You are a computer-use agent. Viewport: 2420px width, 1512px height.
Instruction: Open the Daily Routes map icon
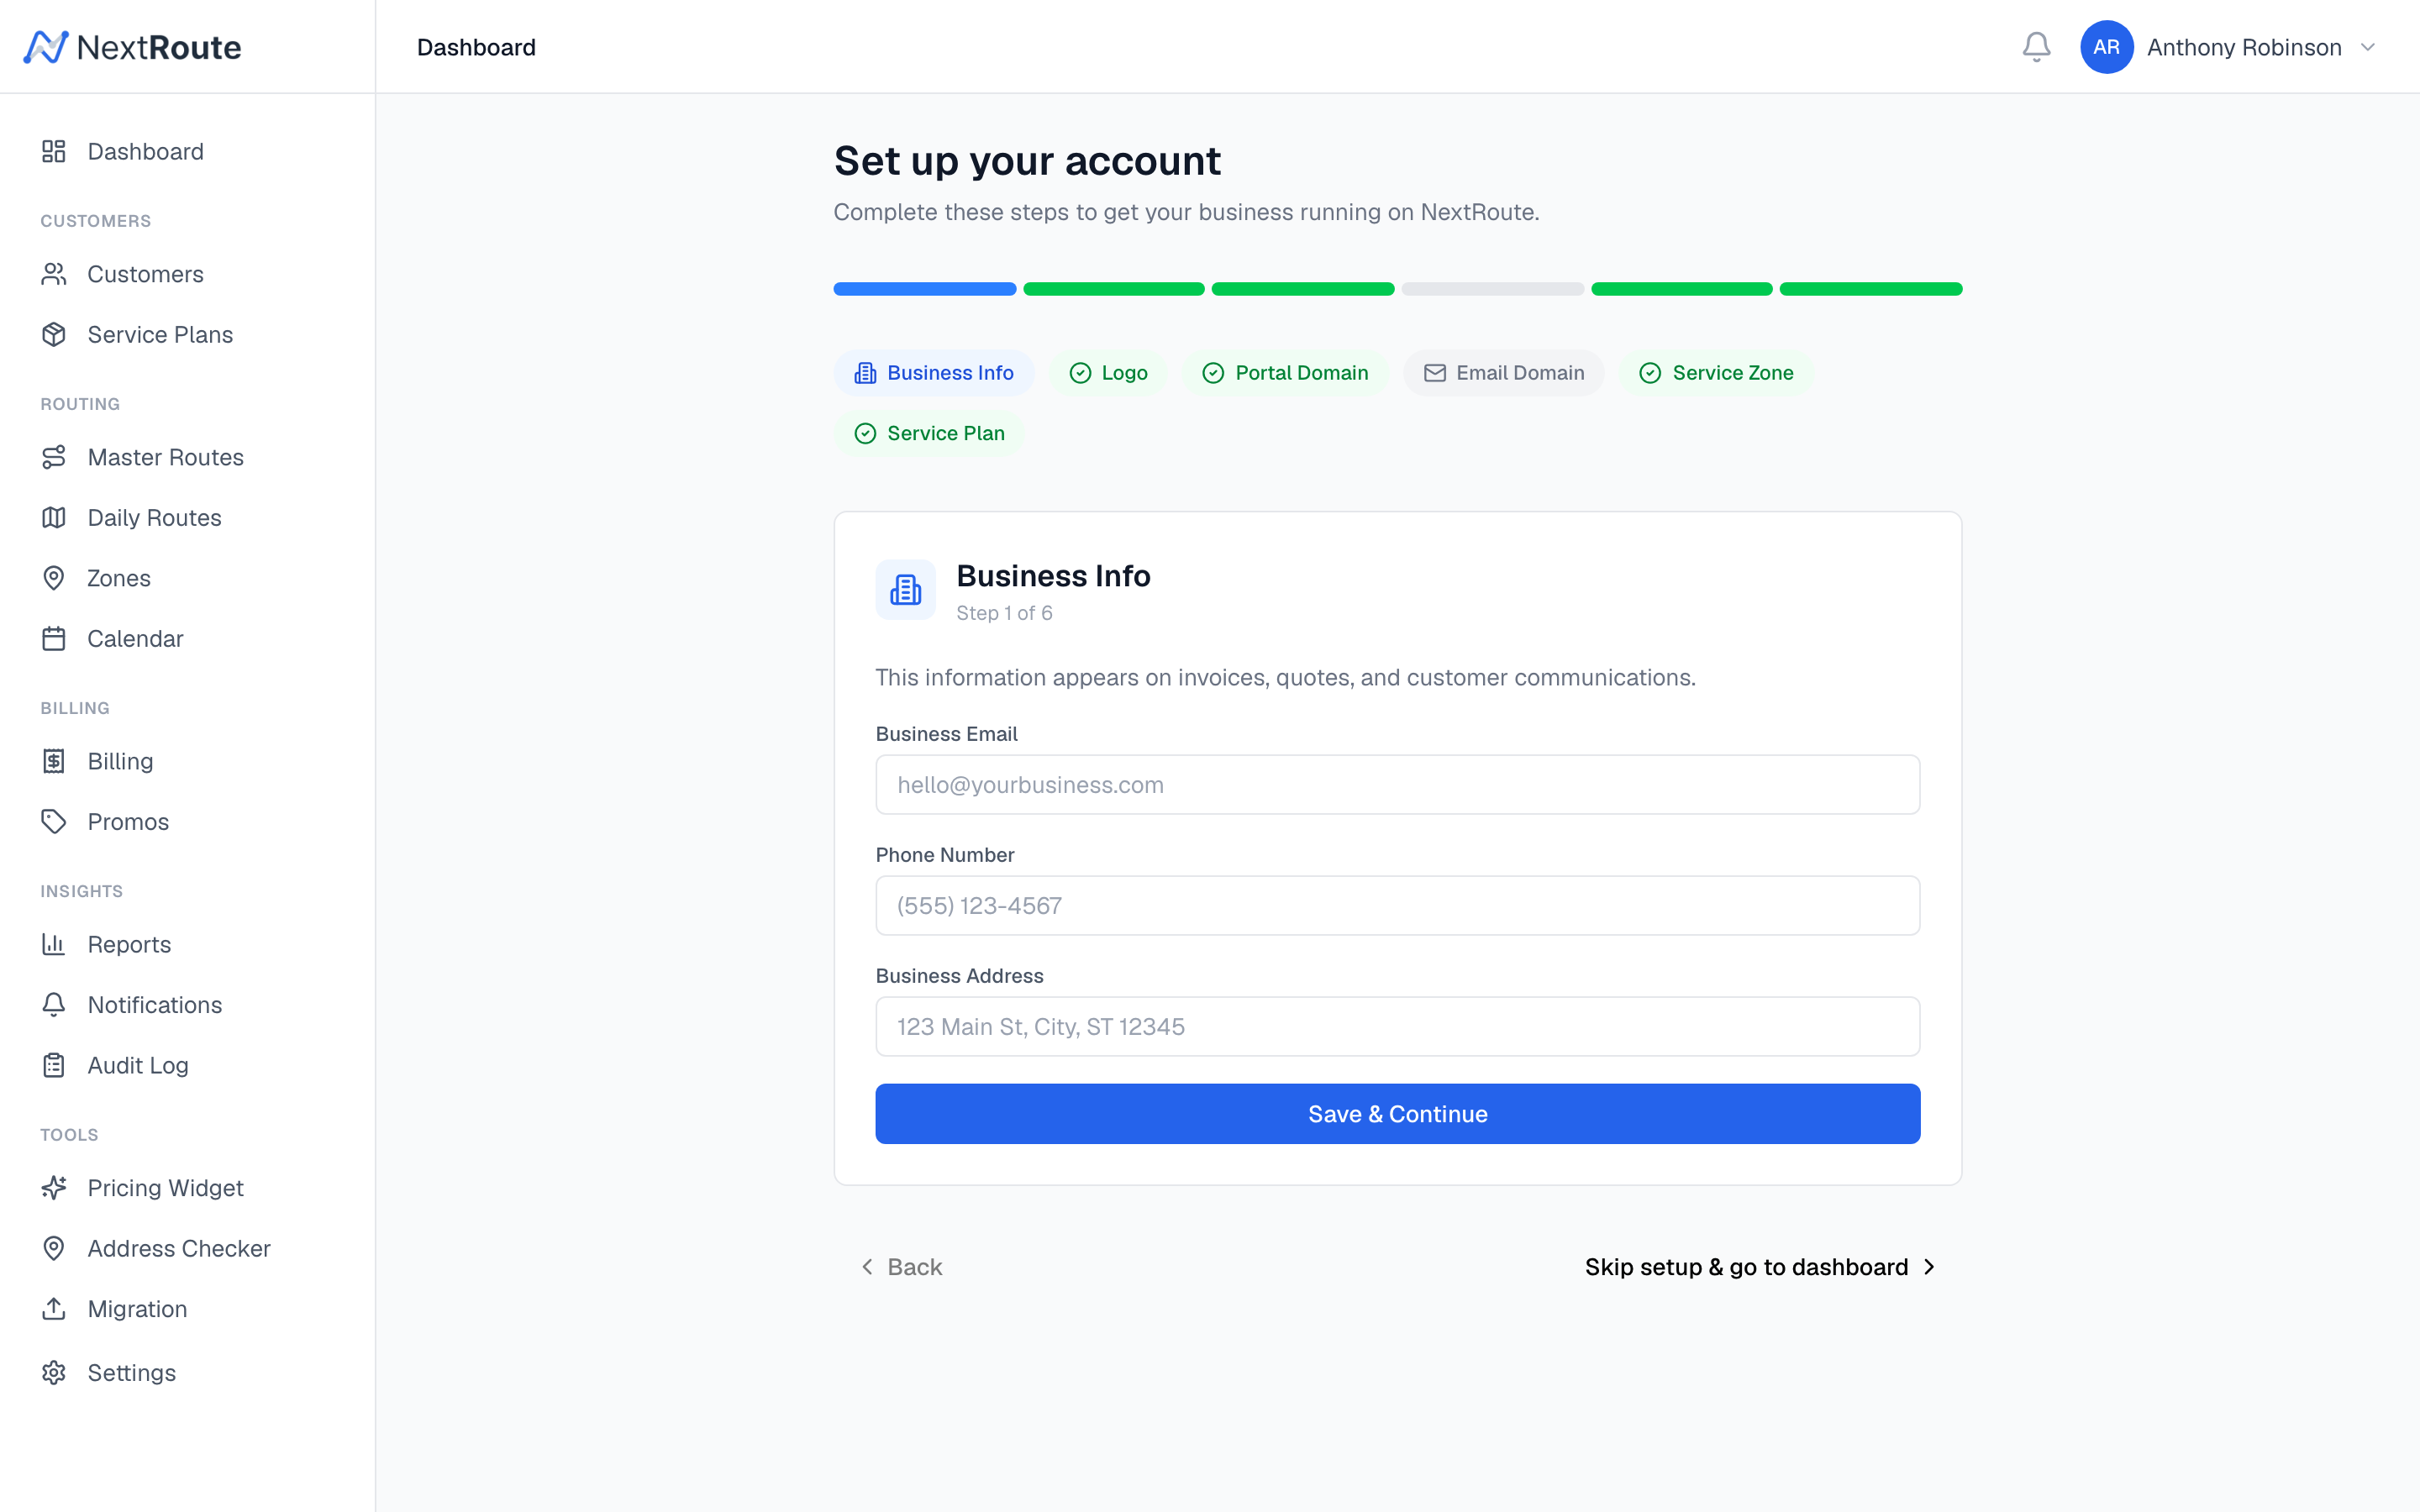pyautogui.click(x=54, y=517)
